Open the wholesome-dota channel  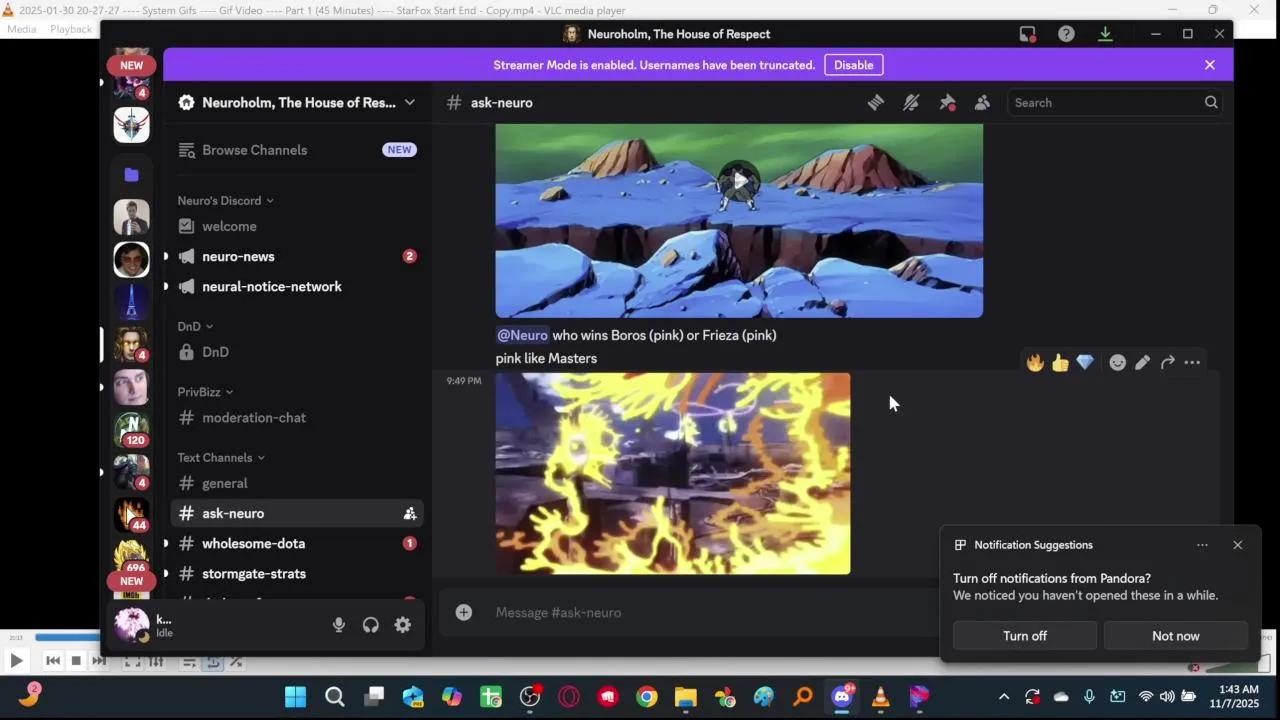[x=297, y=544]
